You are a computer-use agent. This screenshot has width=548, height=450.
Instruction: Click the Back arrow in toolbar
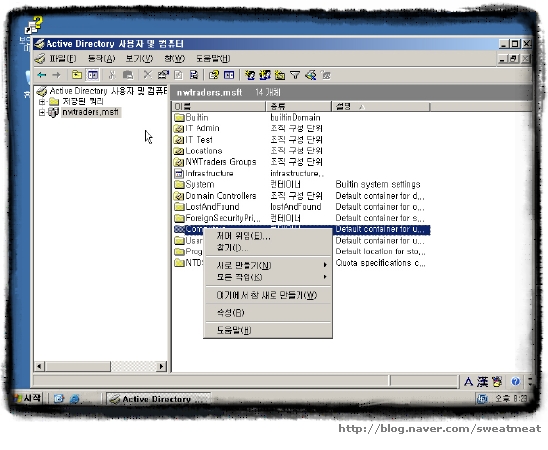pyautogui.click(x=42, y=75)
